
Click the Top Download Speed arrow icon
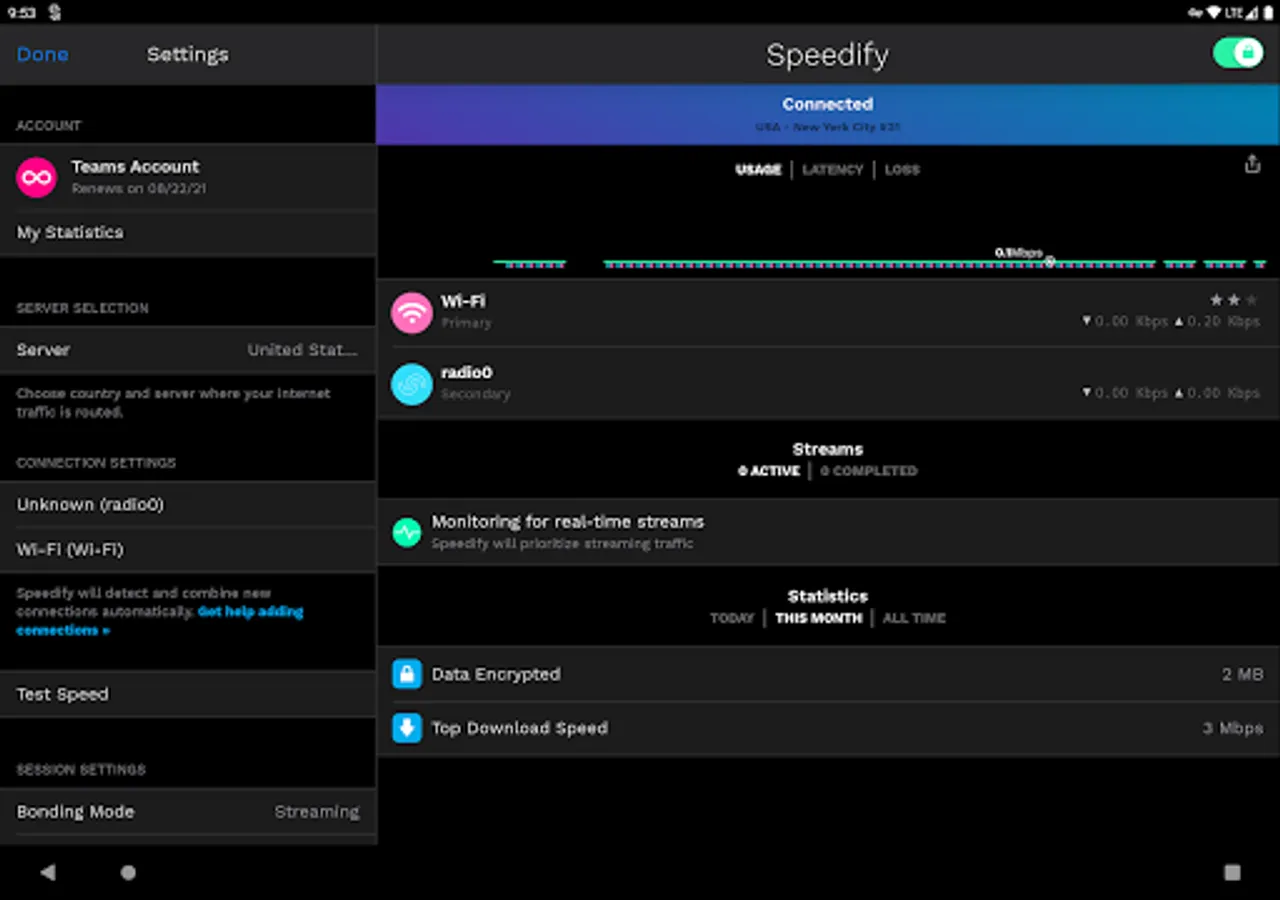pyautogui.click(x=406, y=728)
